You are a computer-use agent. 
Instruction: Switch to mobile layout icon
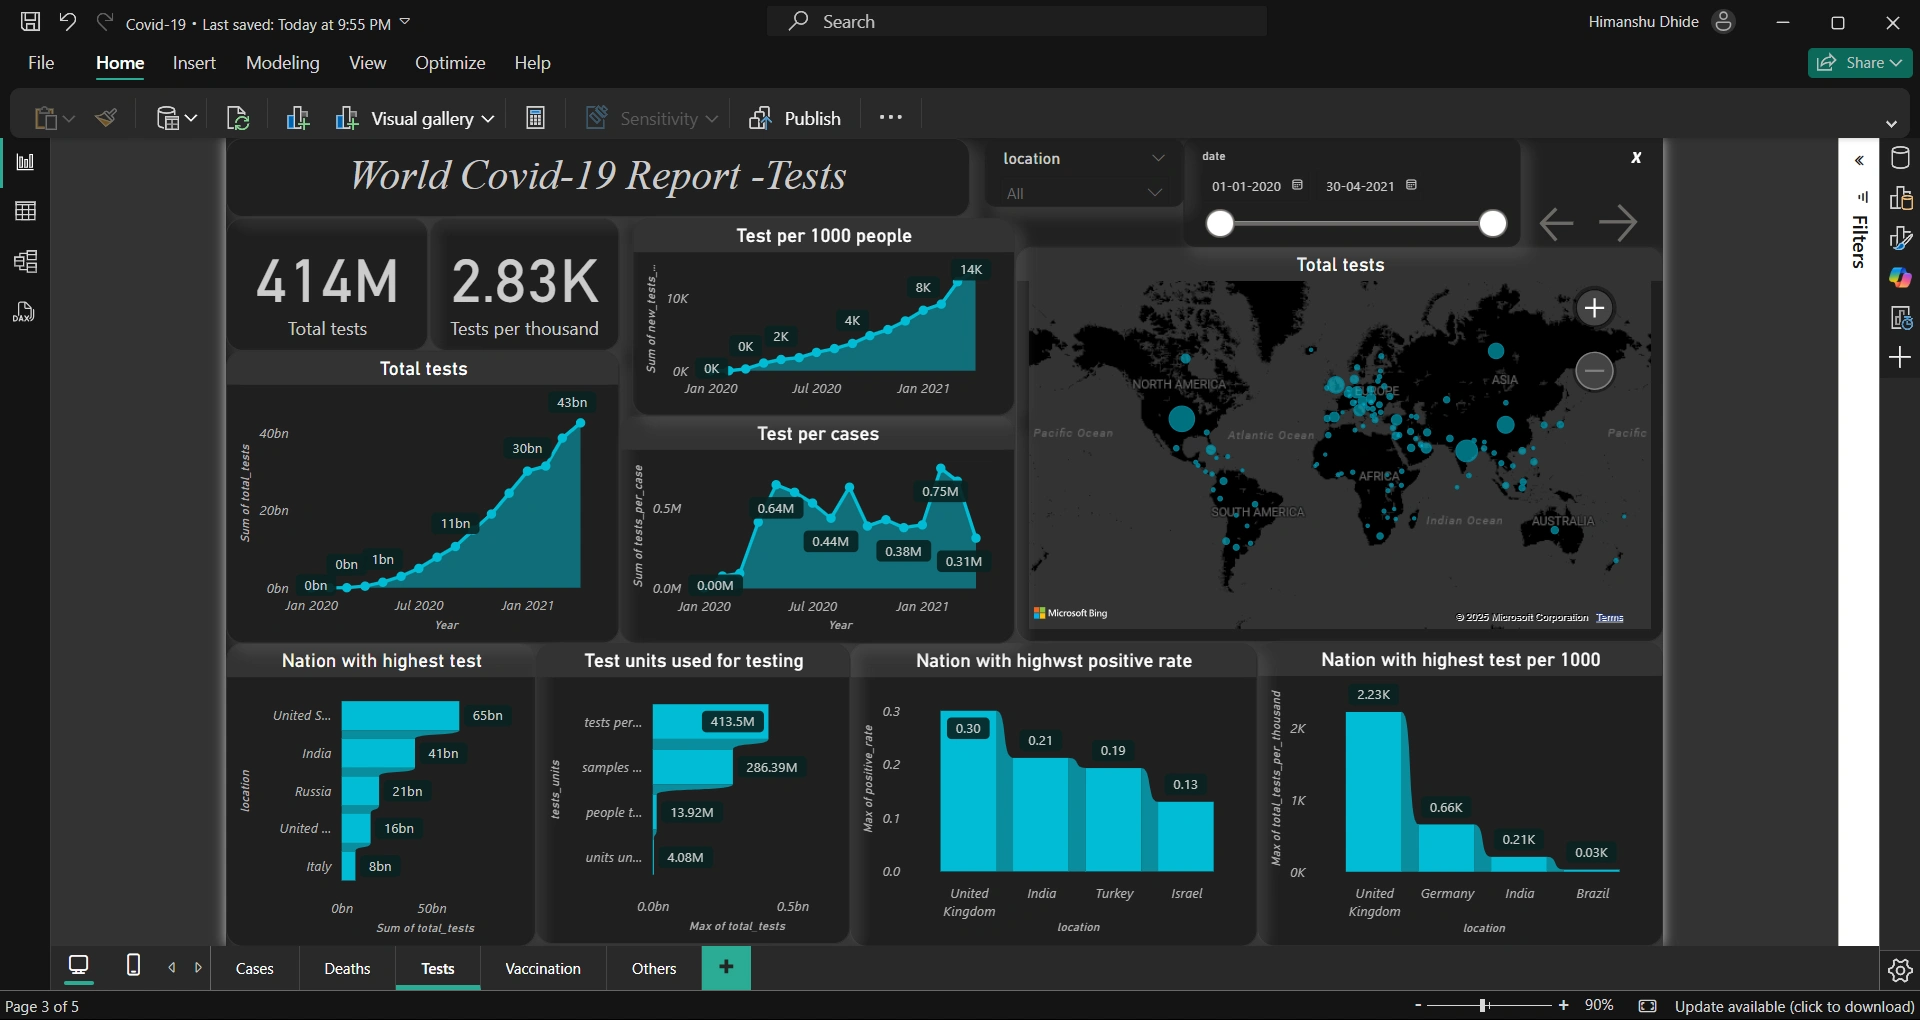coord(133,965)
